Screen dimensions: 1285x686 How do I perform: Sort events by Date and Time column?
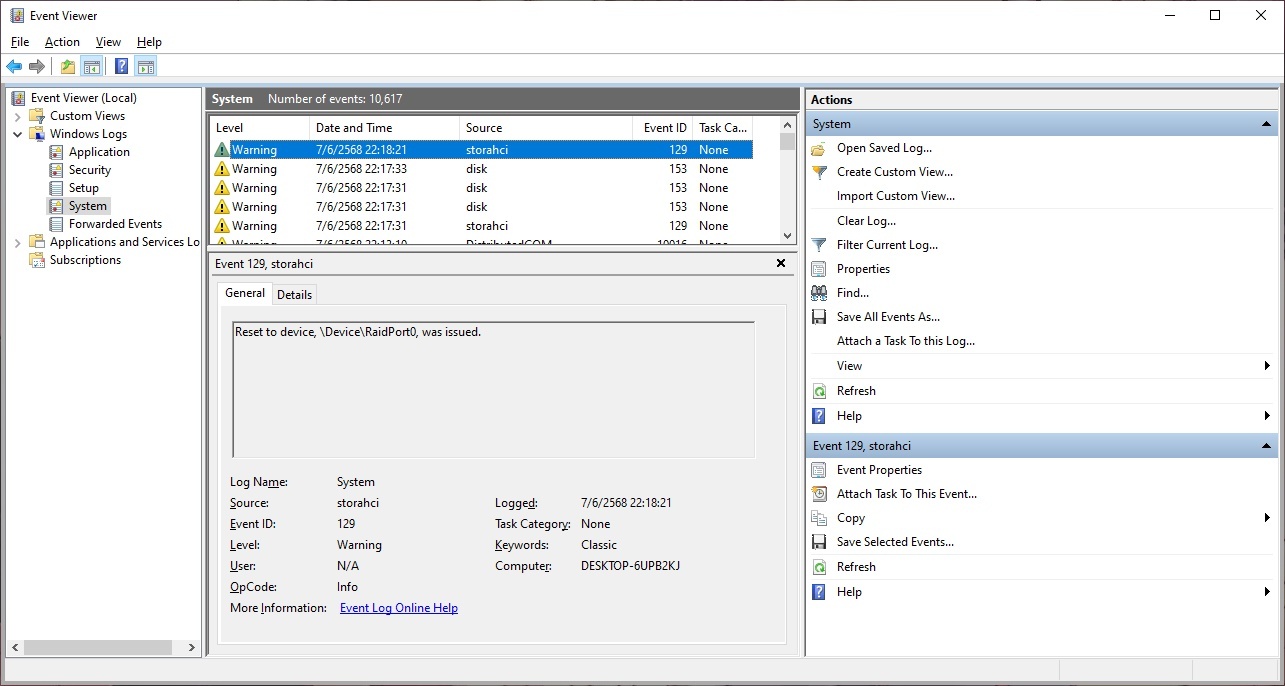click(353, 128)
